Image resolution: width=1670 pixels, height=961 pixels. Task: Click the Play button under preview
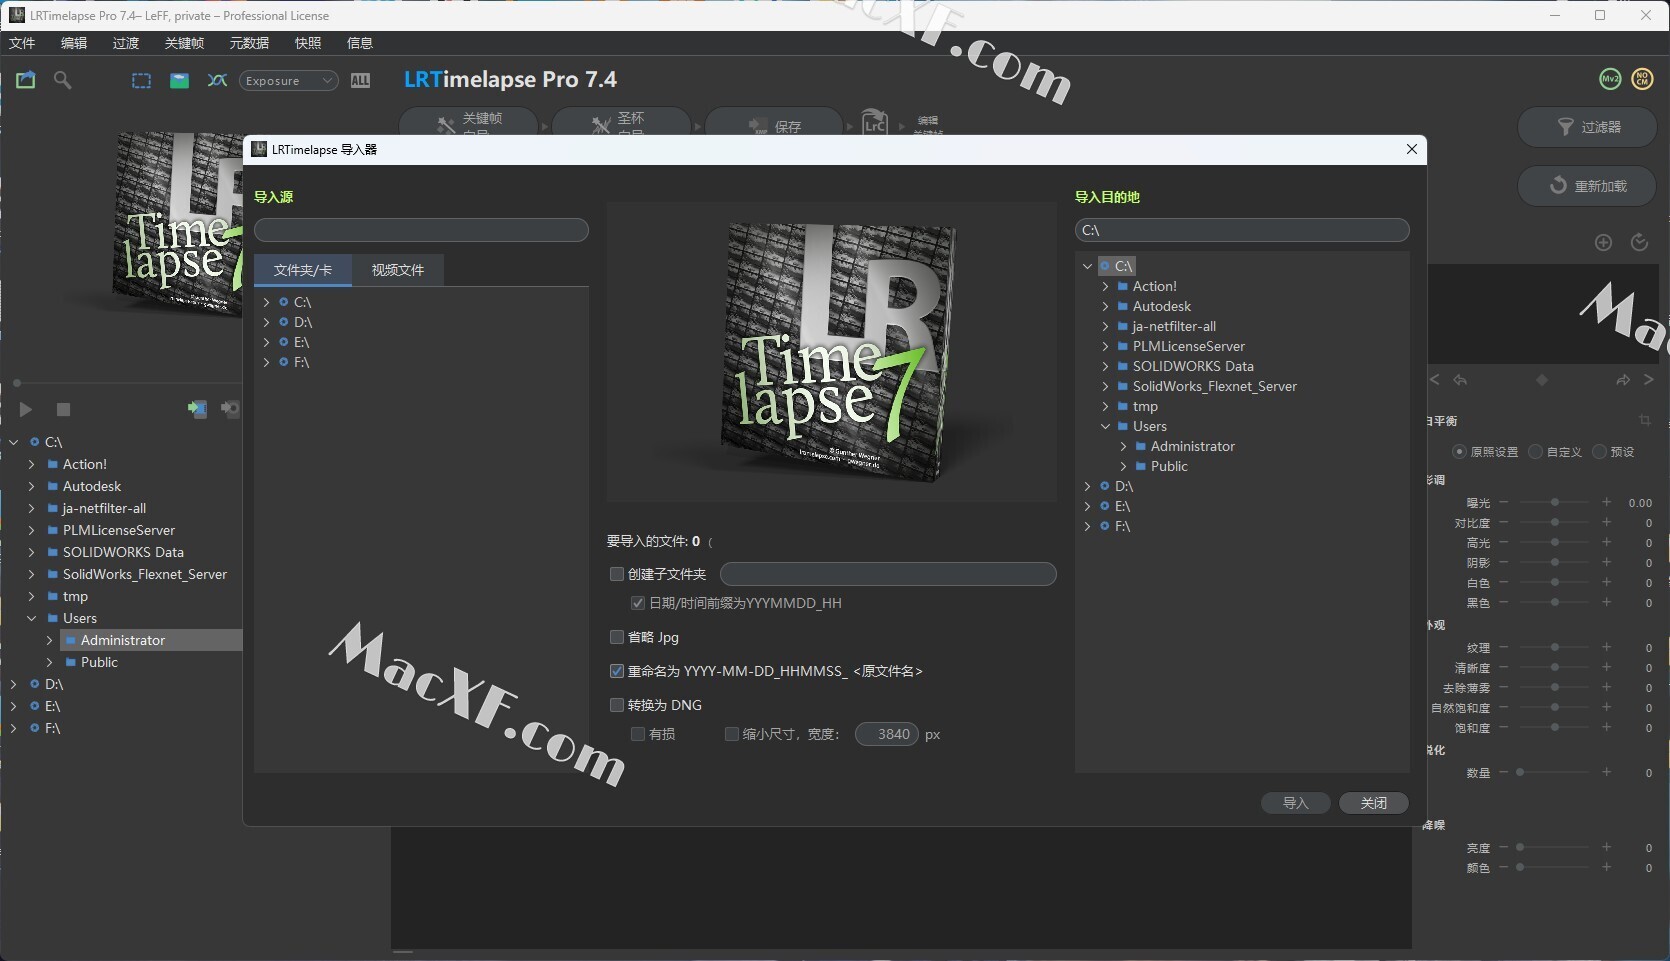tap(26, 409)
